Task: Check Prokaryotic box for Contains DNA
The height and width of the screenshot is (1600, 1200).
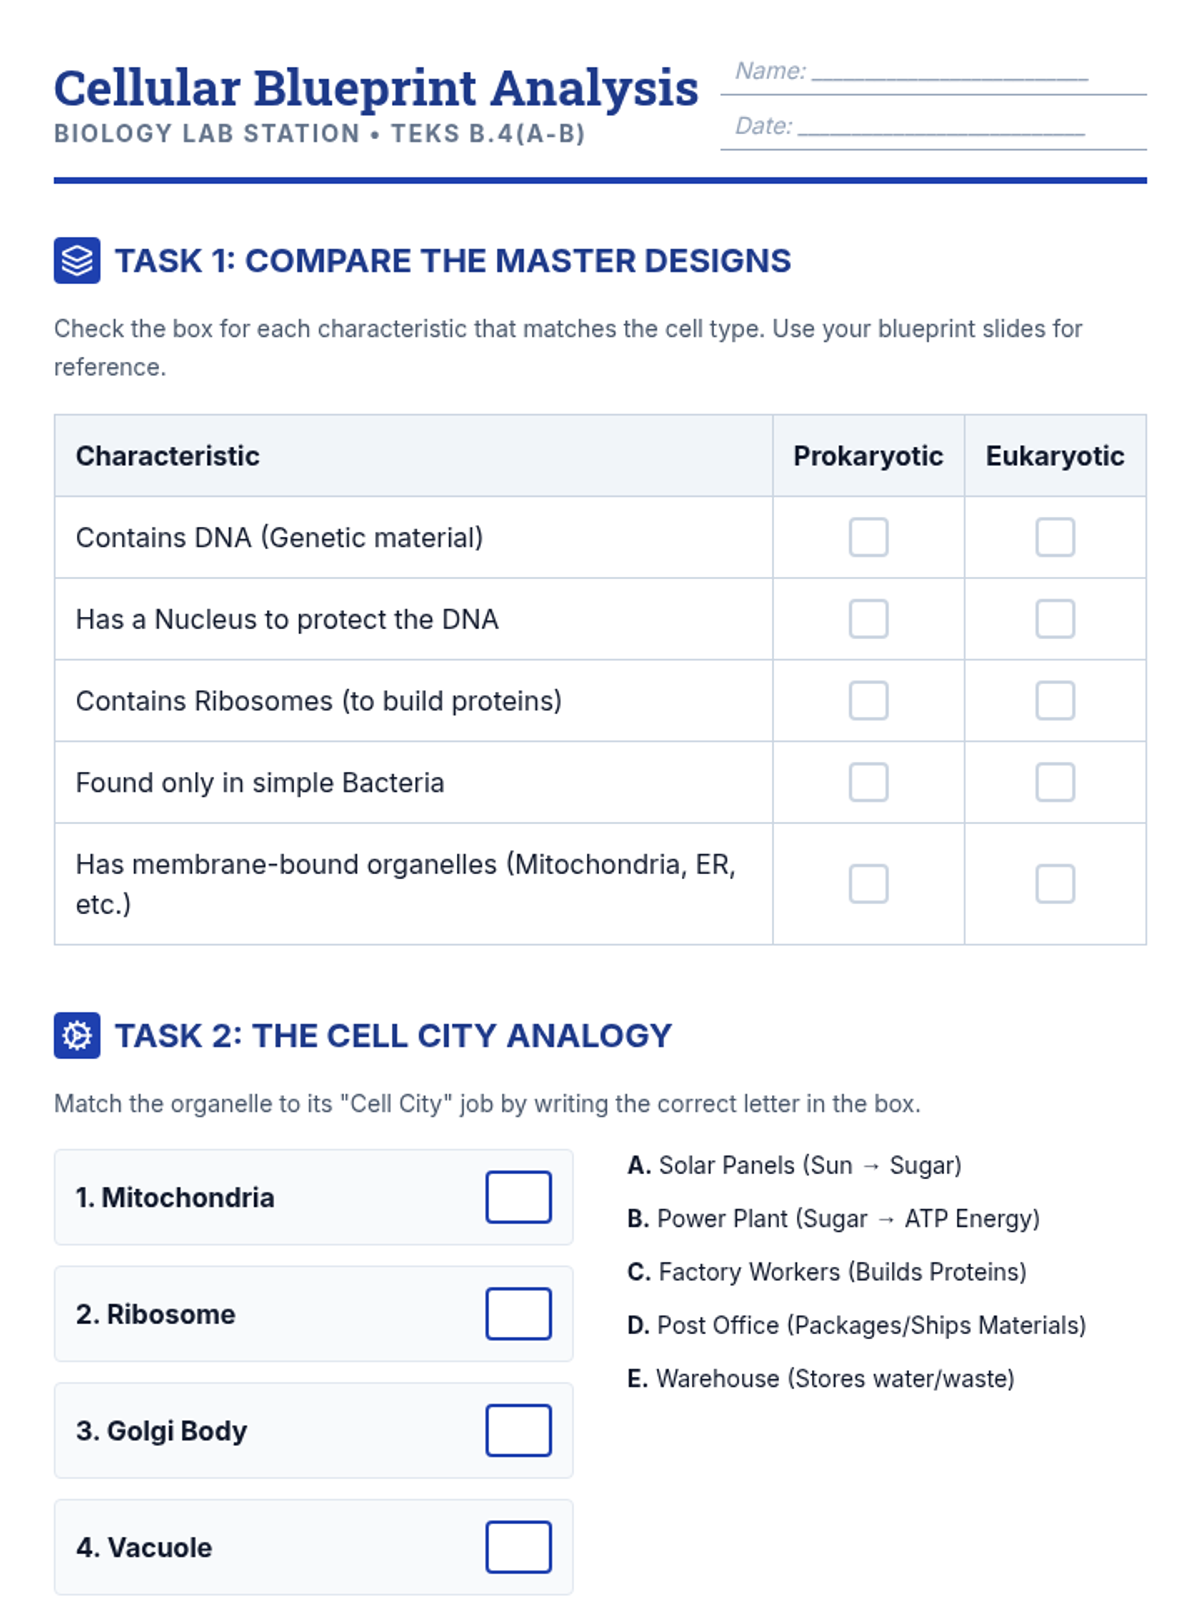Action: point(868,537)
